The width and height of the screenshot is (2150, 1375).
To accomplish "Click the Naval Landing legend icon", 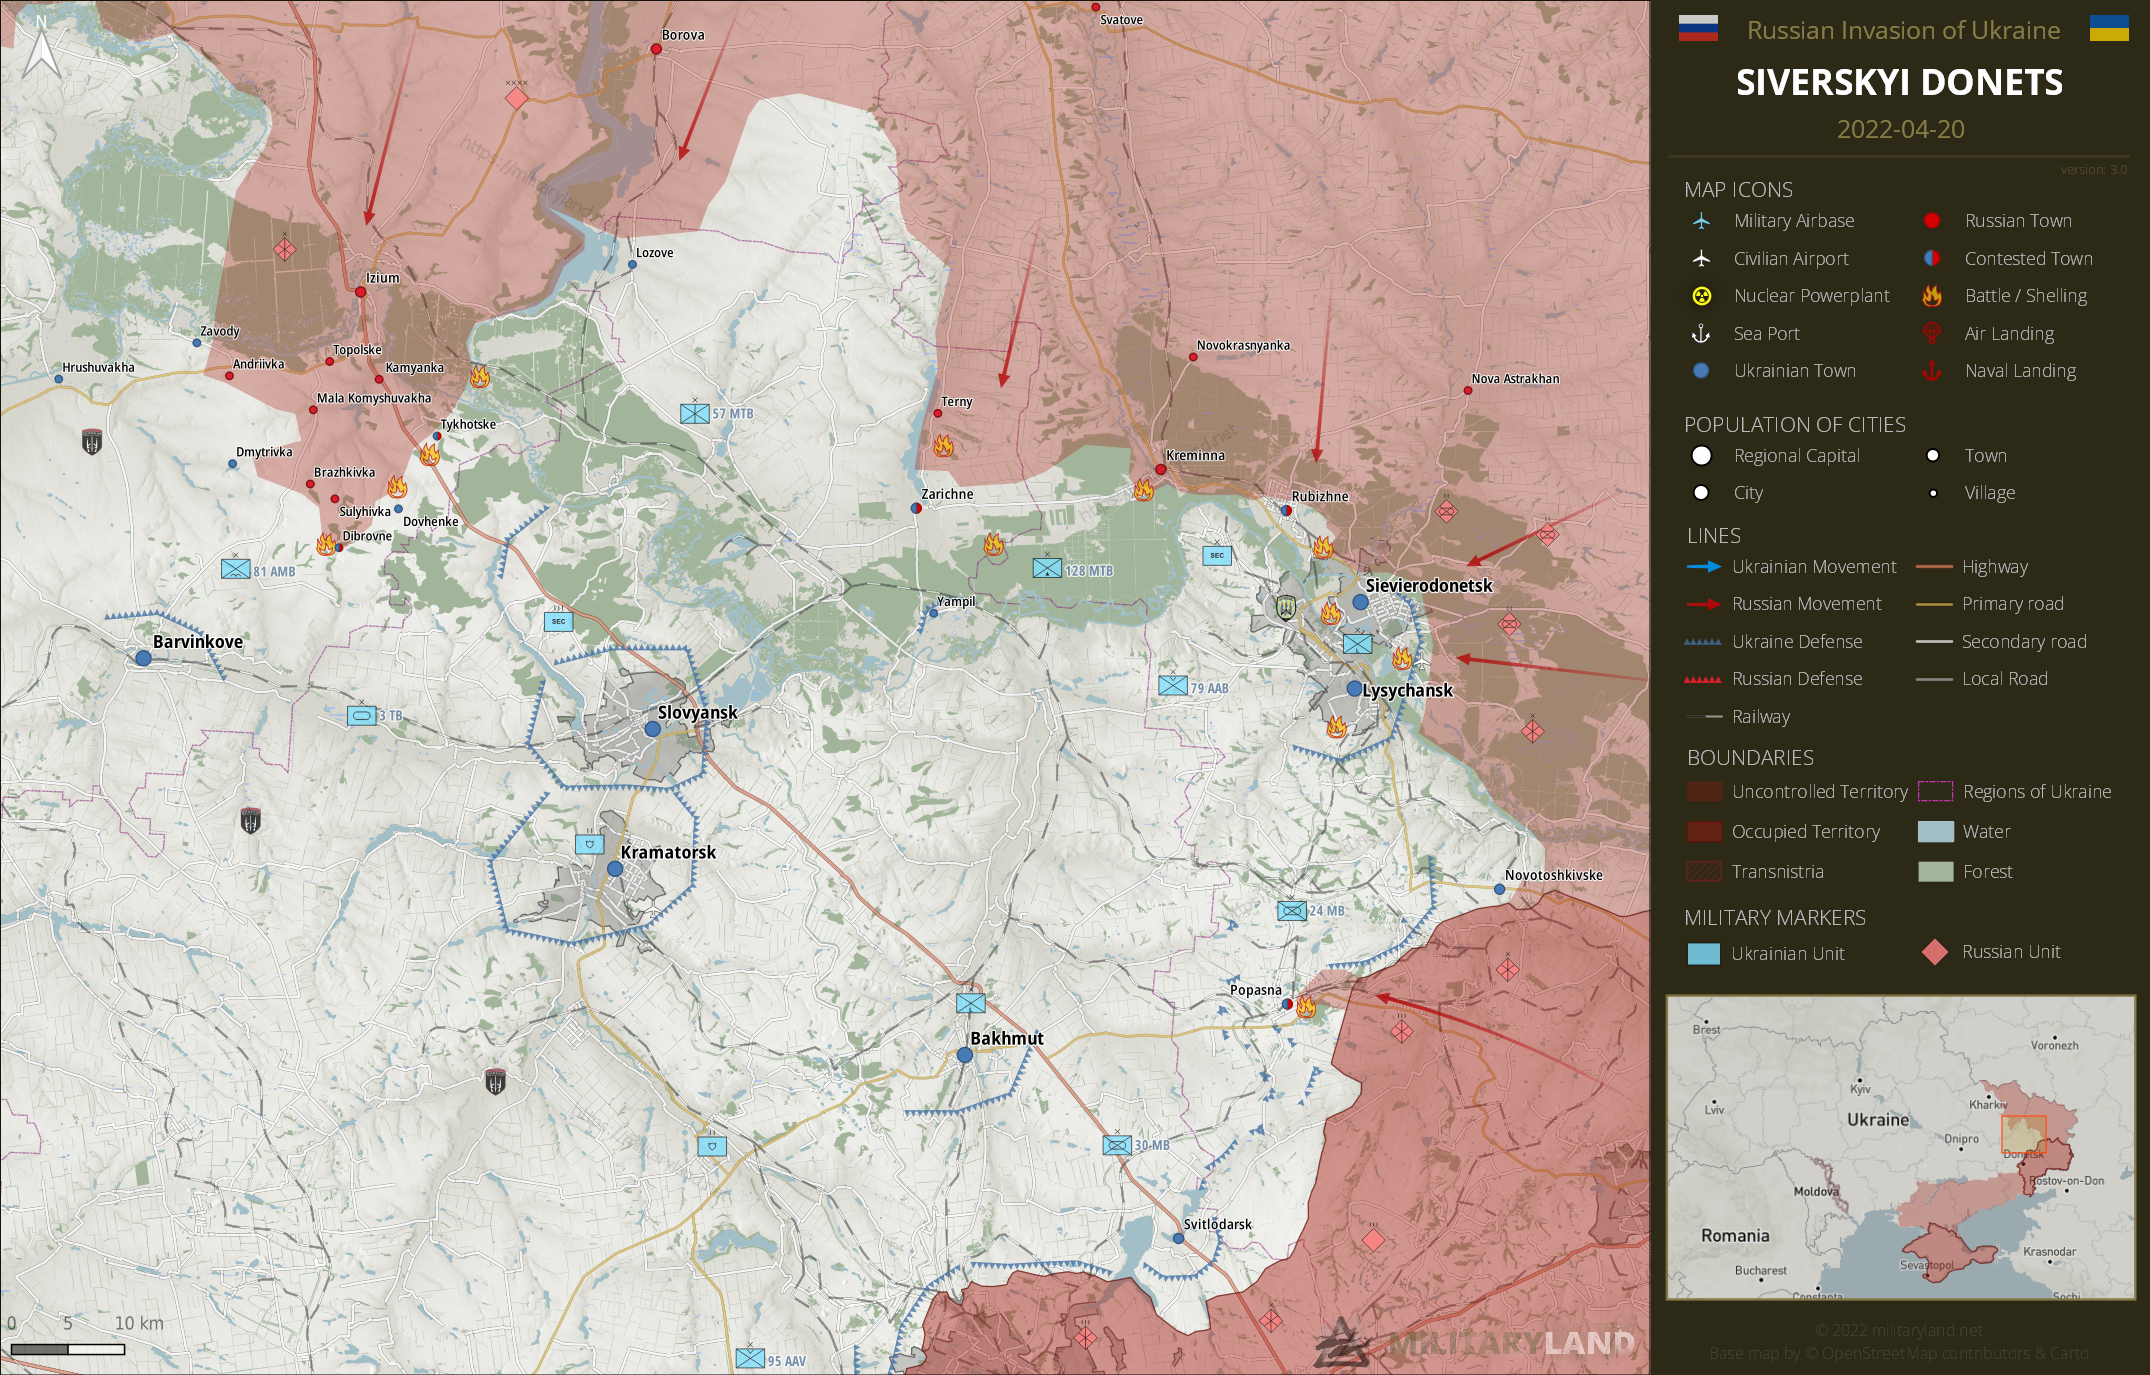I will tap(1932, 371).
